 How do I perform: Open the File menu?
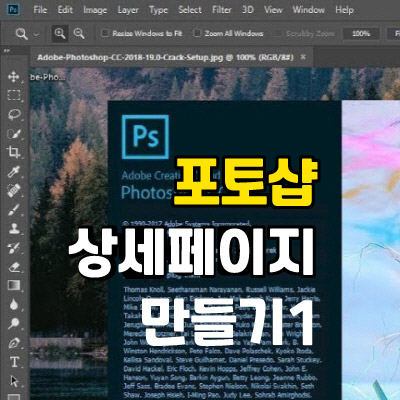point(40,10)
